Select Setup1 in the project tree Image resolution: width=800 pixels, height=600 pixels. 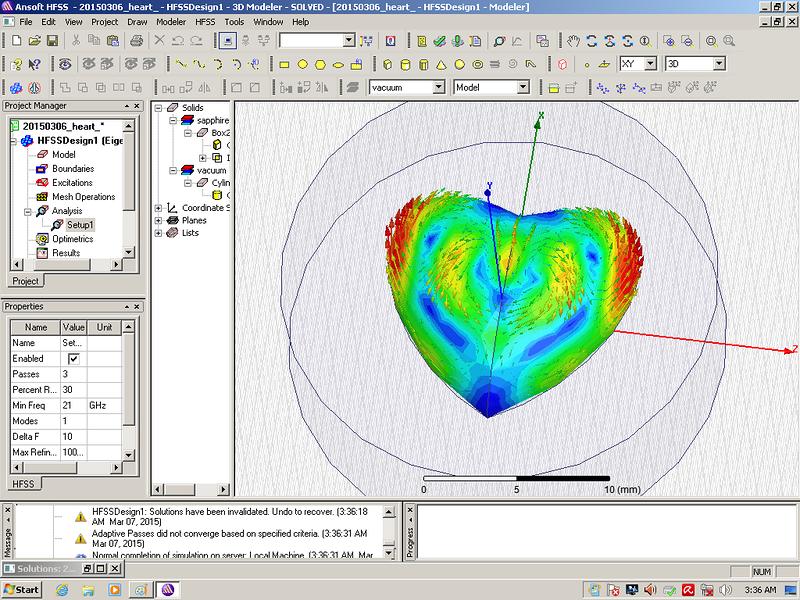[79, 225]
